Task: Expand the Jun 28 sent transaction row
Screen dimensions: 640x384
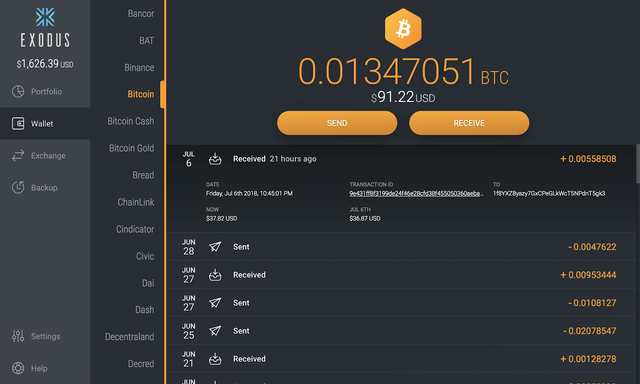Action: coord(401,246)
